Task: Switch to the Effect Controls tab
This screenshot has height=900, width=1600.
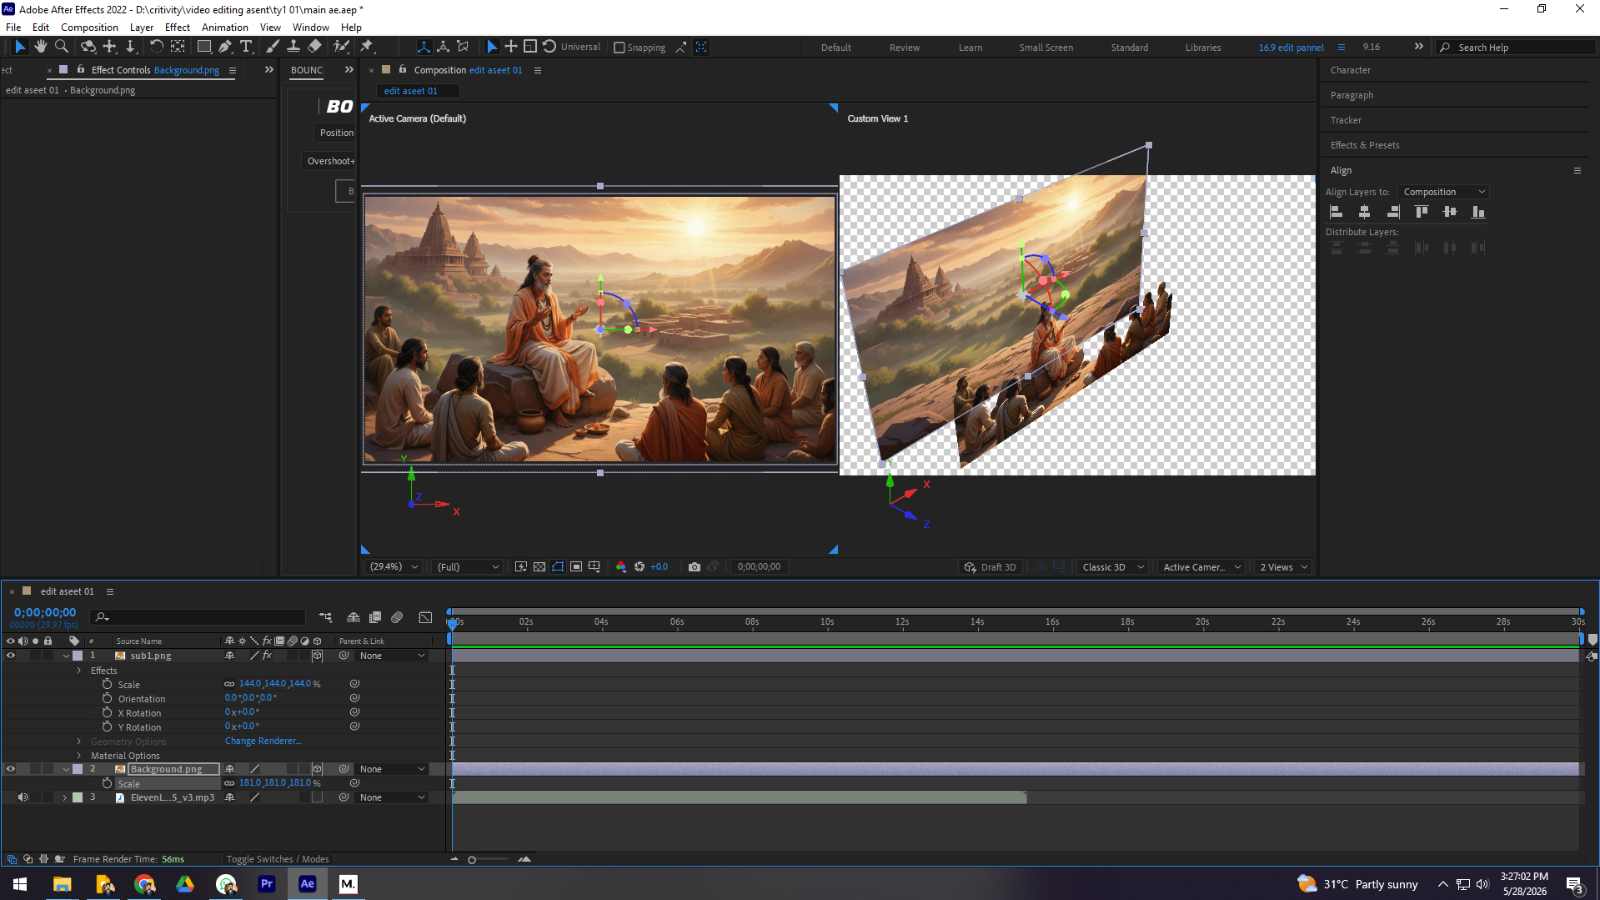Action: 155,70
